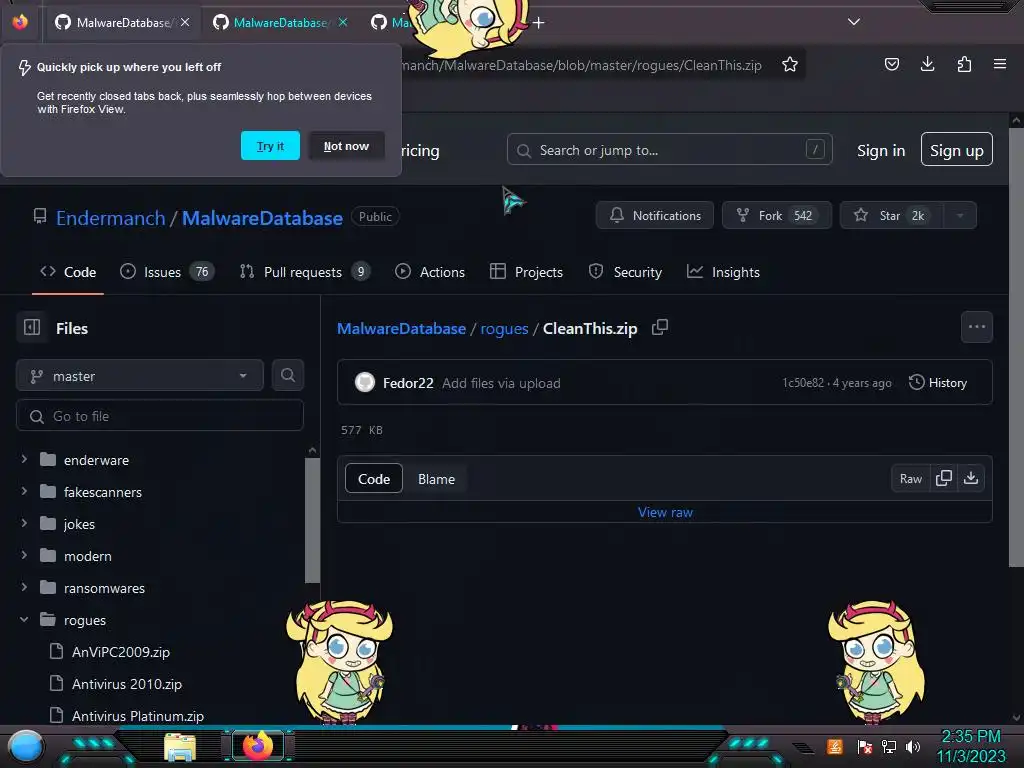
Task: Expand the enderware folder
Action: click(x=24, y=459)
